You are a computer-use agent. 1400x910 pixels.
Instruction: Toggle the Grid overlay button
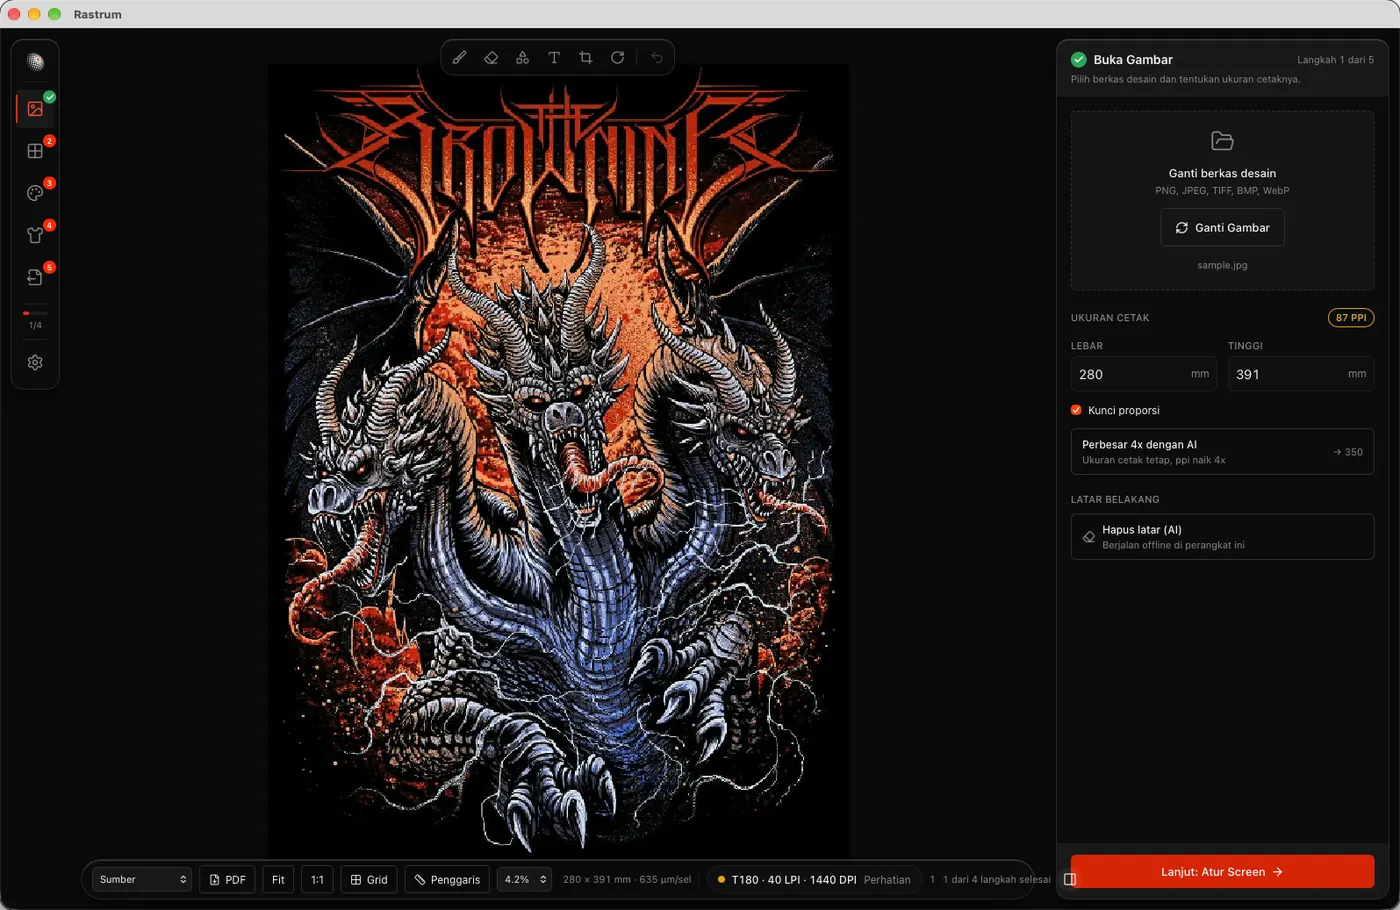click(x=369, y=880)
